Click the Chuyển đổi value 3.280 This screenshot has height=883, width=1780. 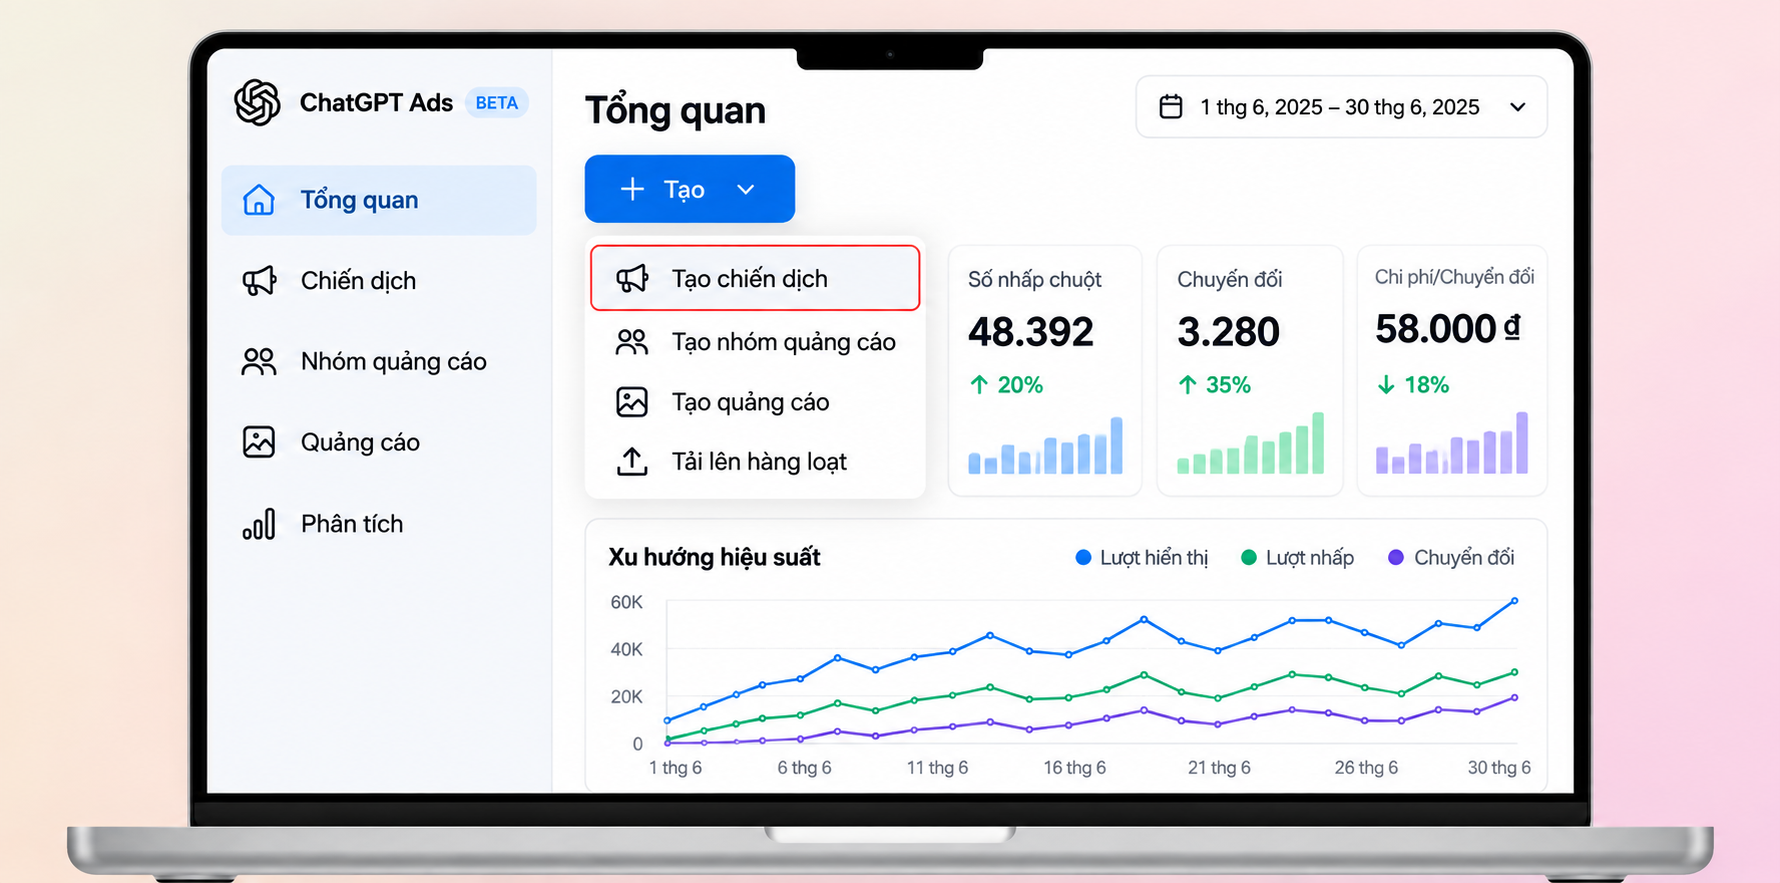[x=1228, y=332]
